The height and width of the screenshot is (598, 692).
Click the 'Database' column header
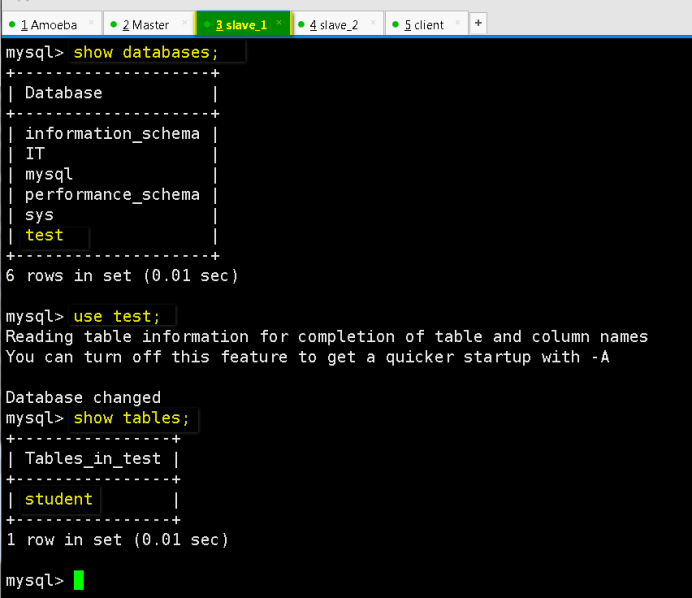[64, 93]
